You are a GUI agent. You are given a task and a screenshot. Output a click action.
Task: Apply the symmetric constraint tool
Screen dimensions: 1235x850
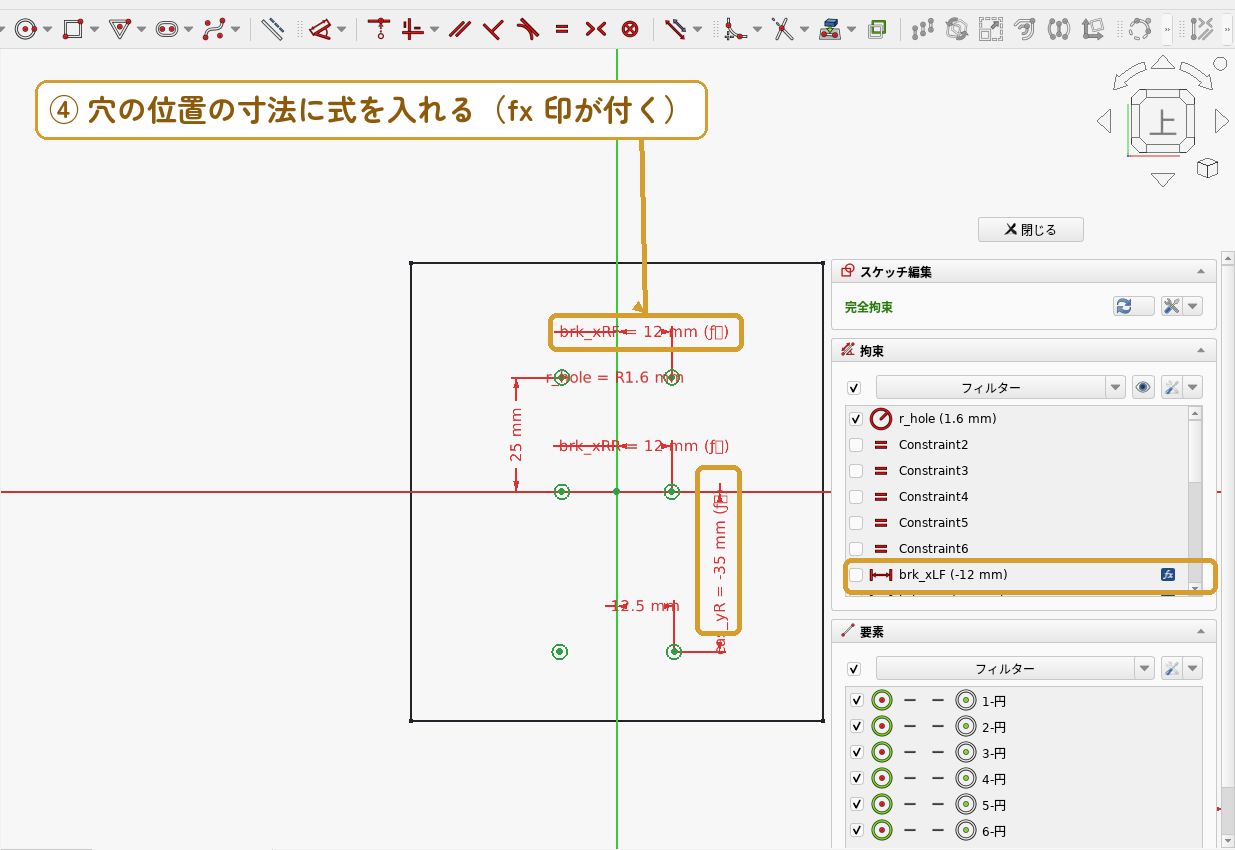[x=595, y=29]
